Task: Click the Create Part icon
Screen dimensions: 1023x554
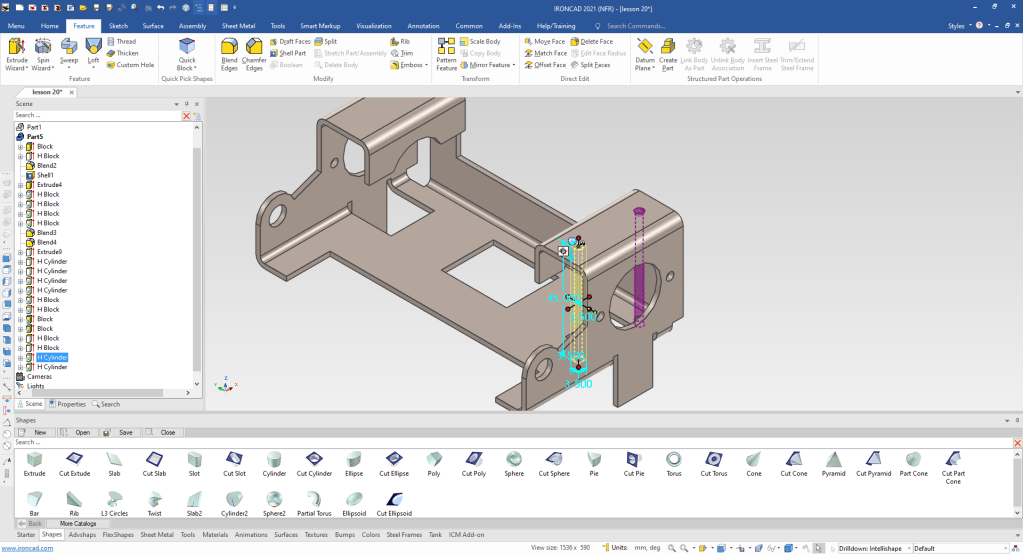Action: click(x=668, y=52)
